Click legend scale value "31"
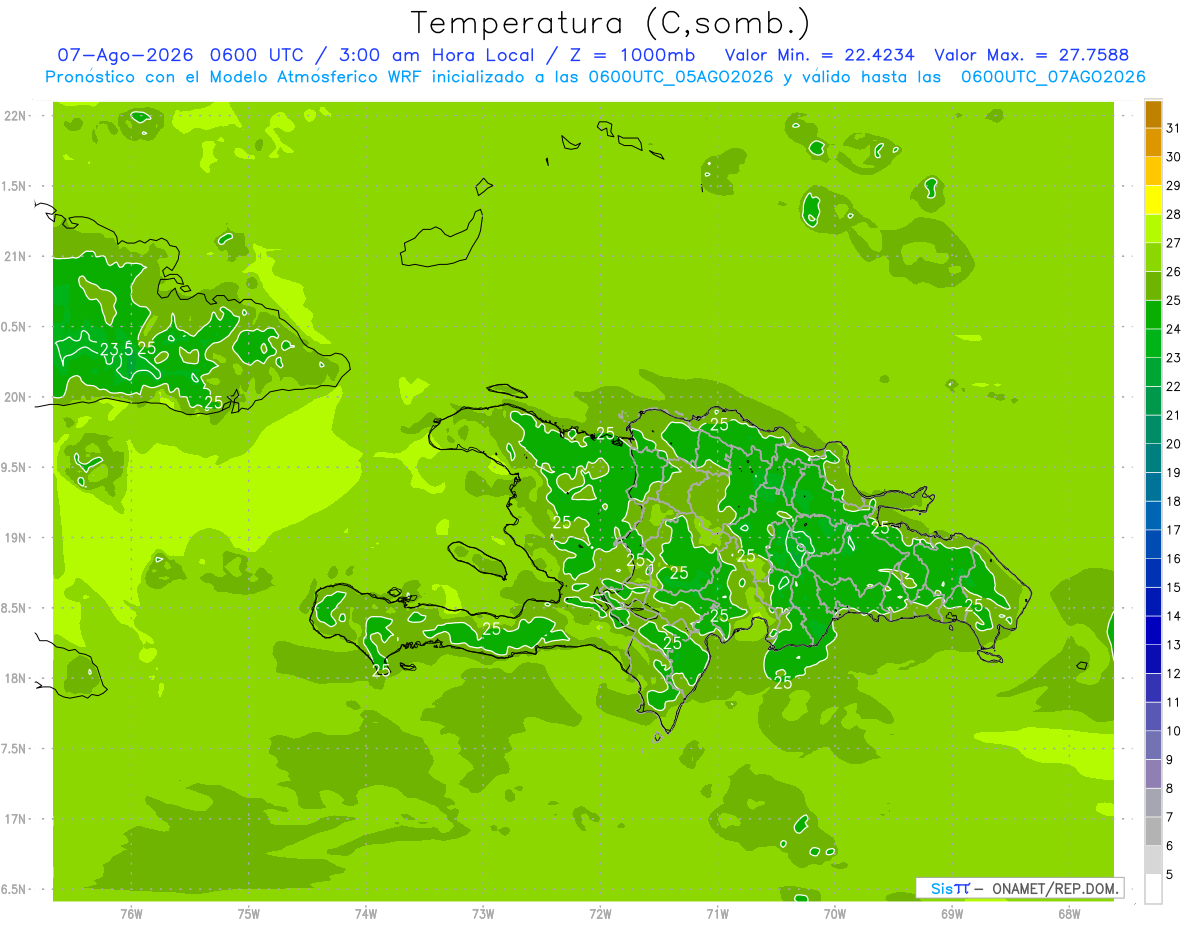 tap(1174, 128)
